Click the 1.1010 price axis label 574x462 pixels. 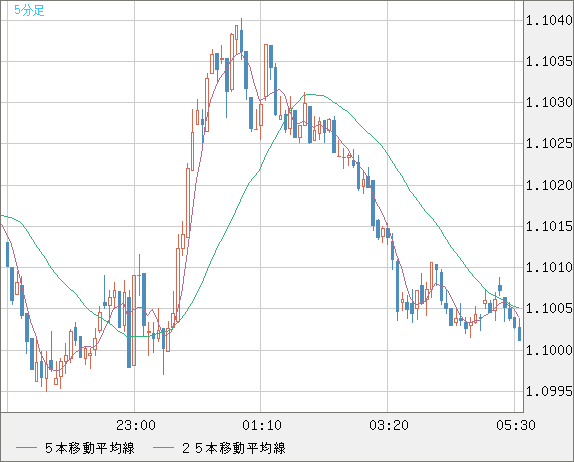tap(549, 267)
